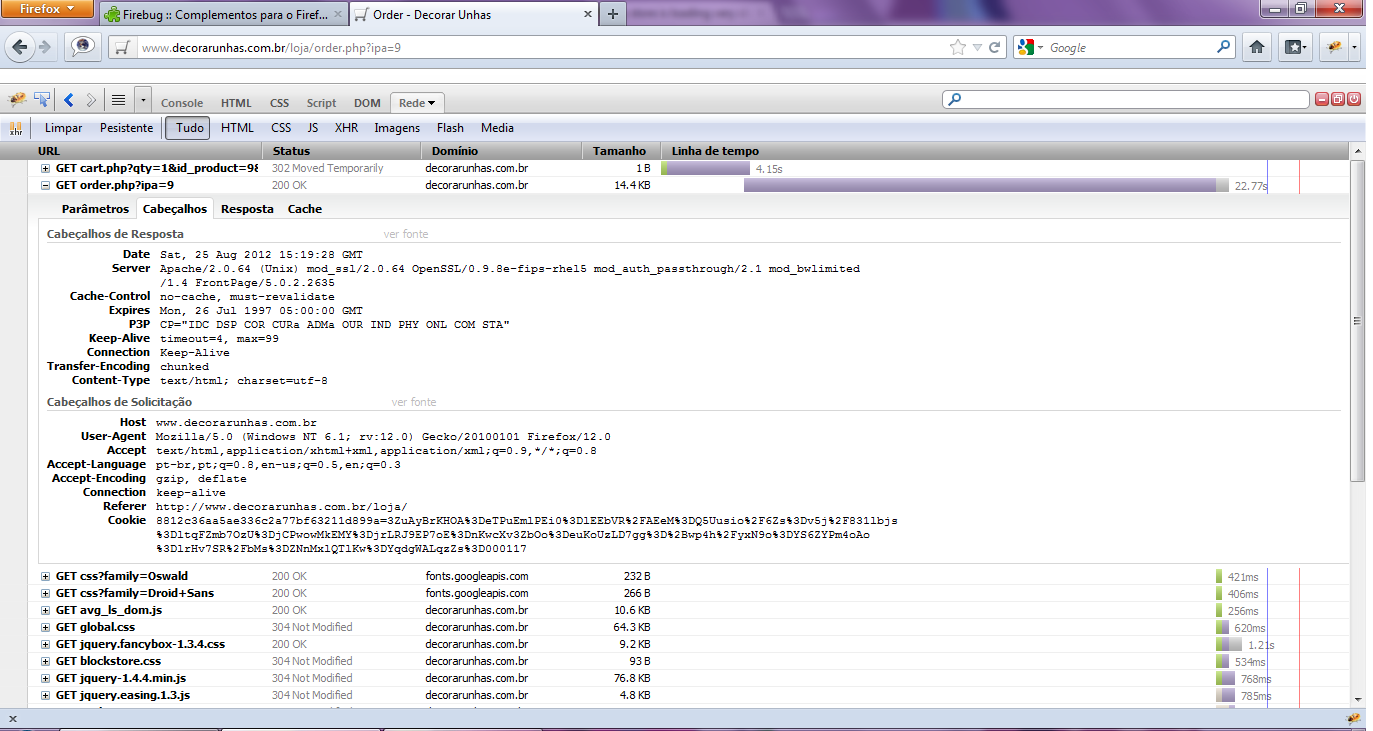Viewport: 1373px width, 731px height.
Task: Bookmark this page with the star icon
Action: pos(957,47)
